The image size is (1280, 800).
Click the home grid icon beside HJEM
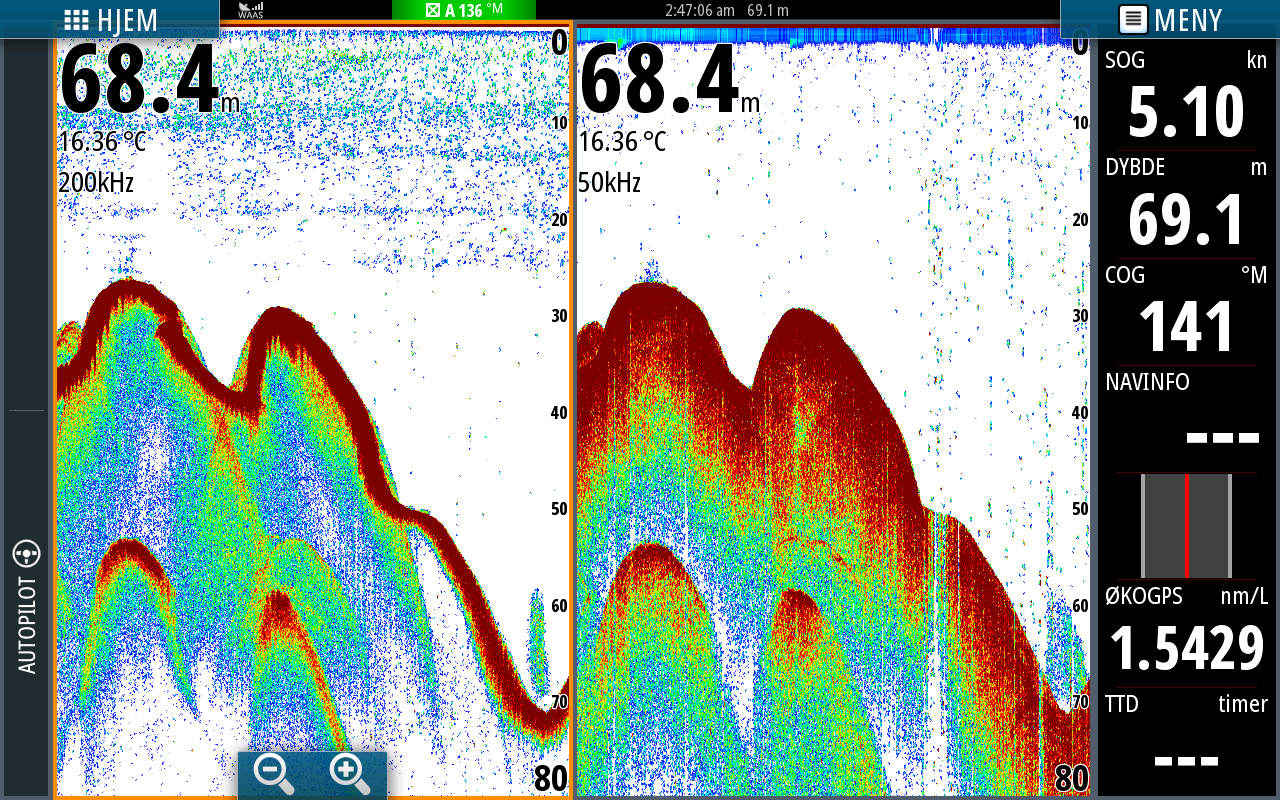tap(76, 19)
